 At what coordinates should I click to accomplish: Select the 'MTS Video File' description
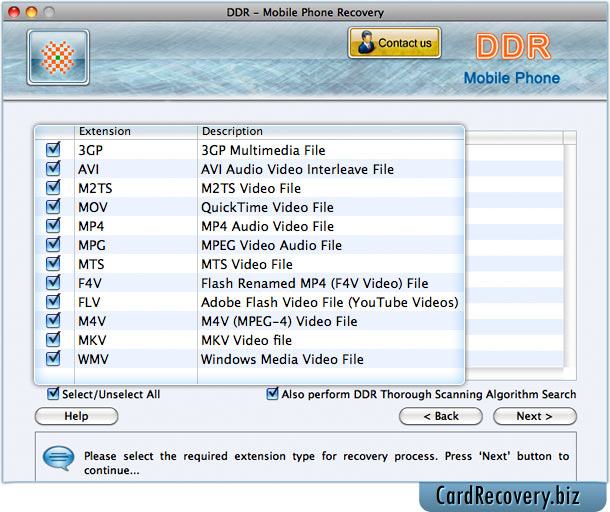point(247,265)
